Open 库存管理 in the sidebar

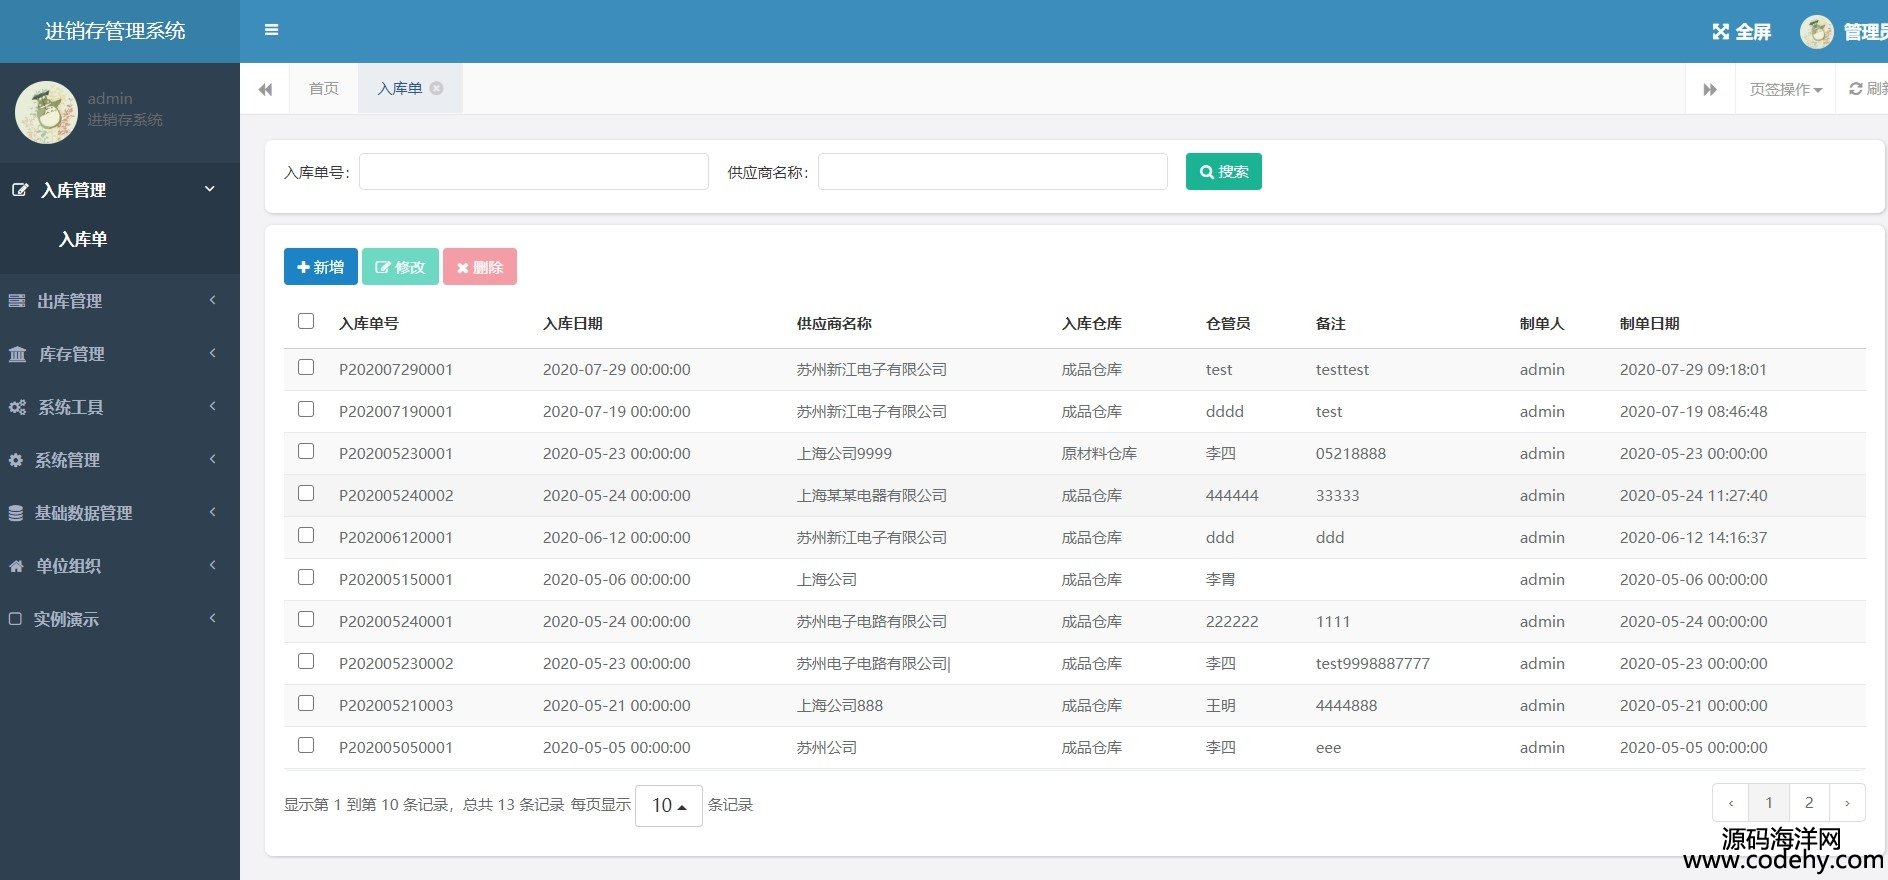(x=71, y=354)
